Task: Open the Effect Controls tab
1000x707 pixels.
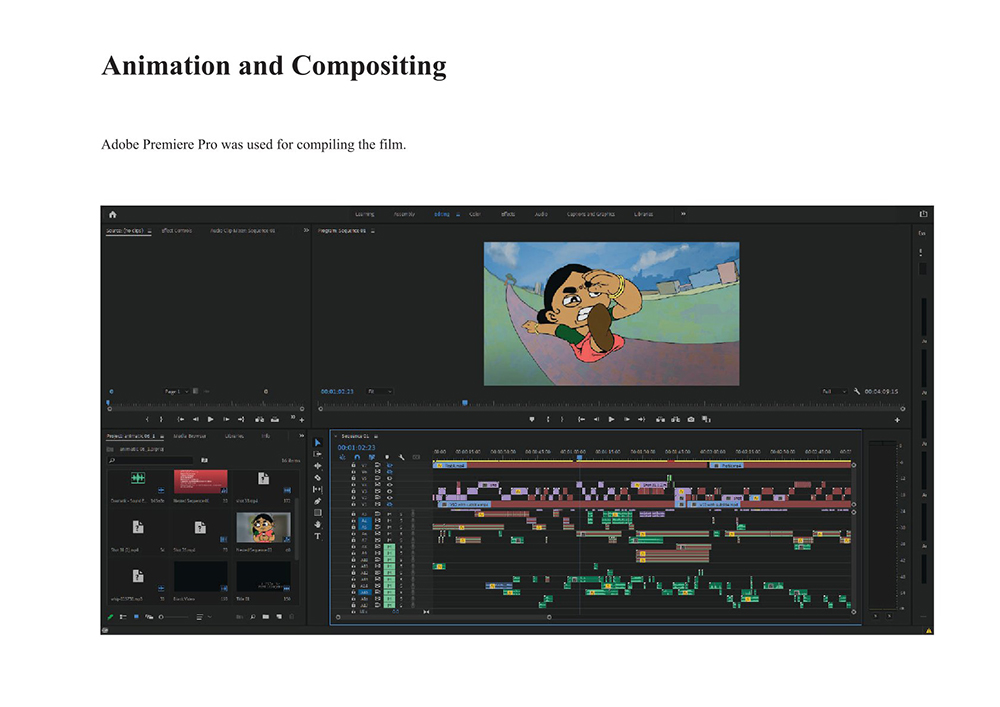Action: click(177, 230)
